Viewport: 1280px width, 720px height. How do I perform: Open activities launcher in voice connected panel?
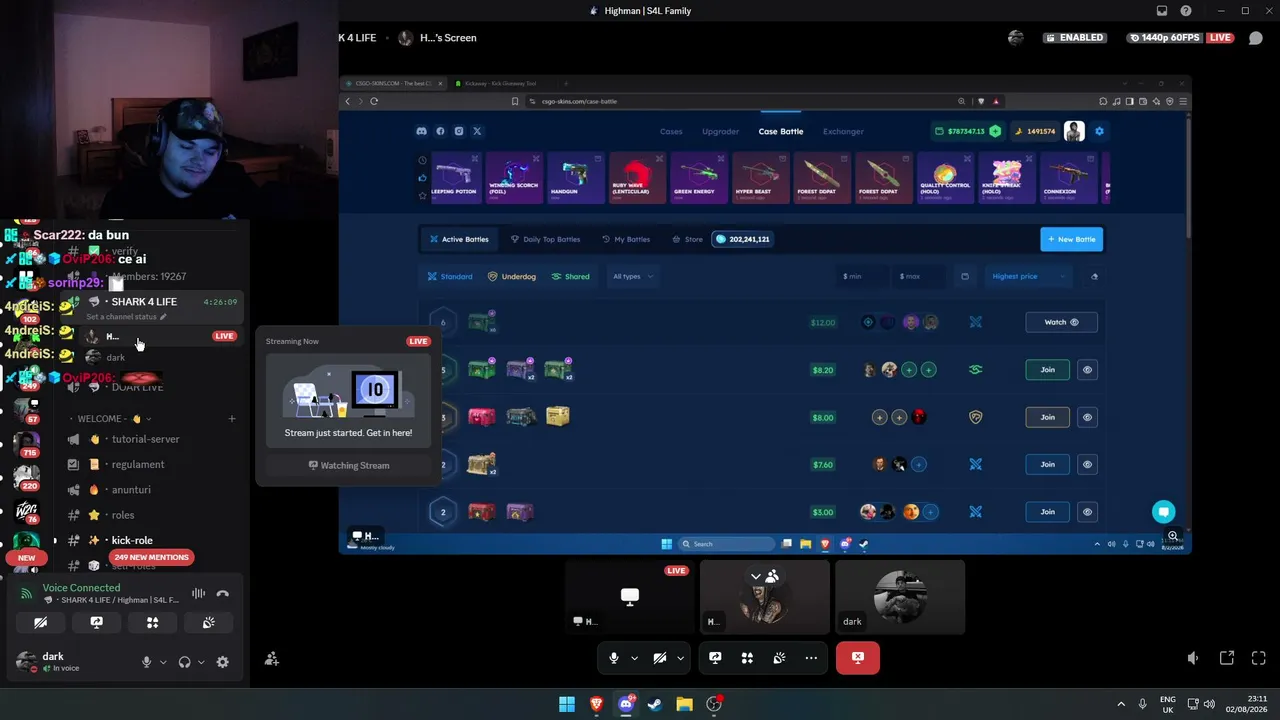click(x=152, y=622)
